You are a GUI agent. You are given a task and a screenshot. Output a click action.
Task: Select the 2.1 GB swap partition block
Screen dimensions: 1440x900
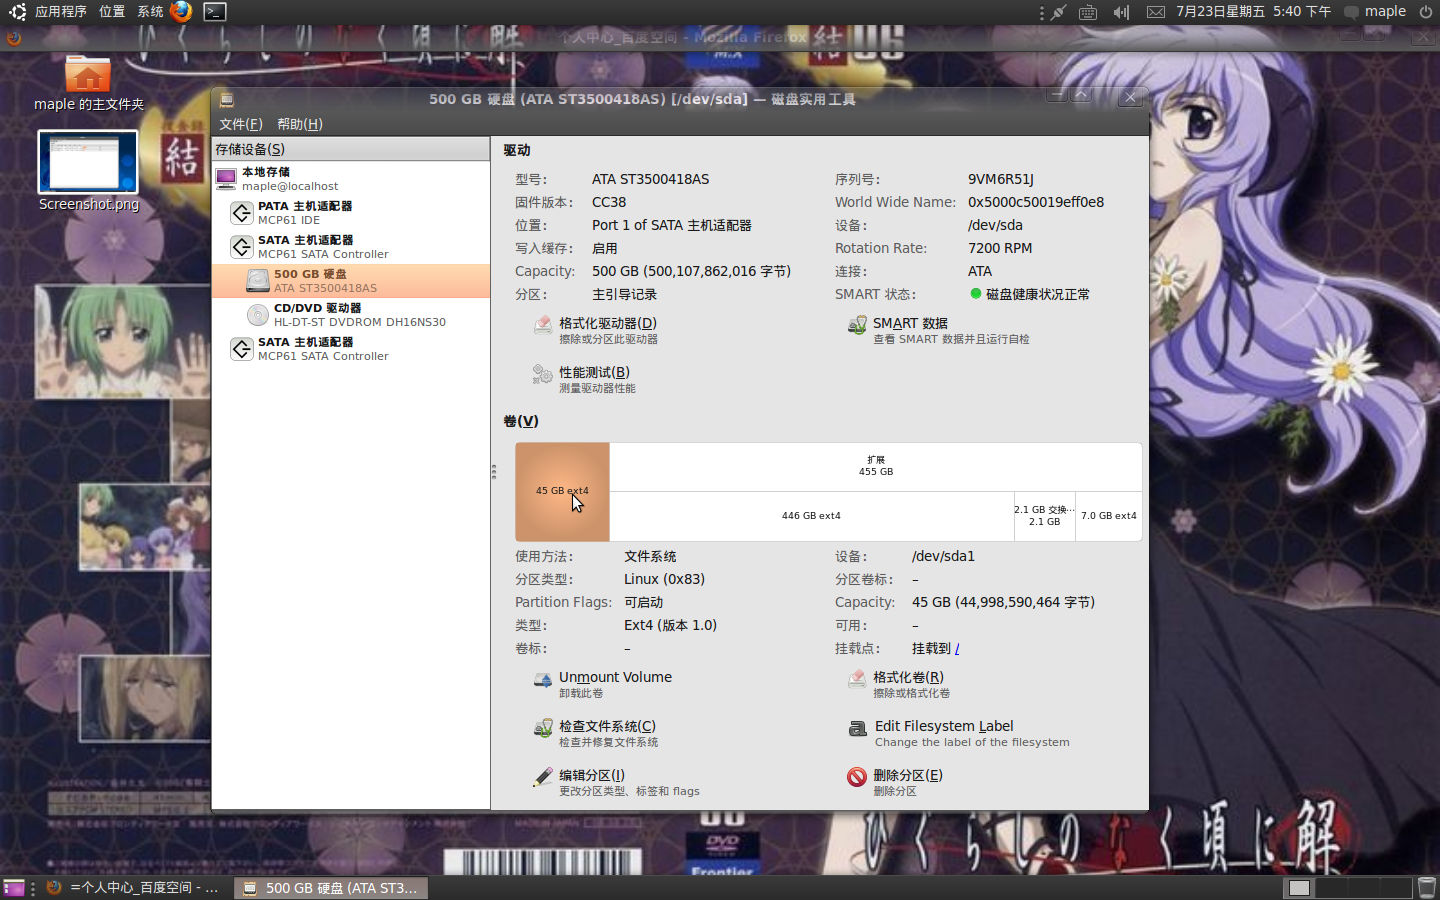pyautogui.click(x=1045, y=516)
